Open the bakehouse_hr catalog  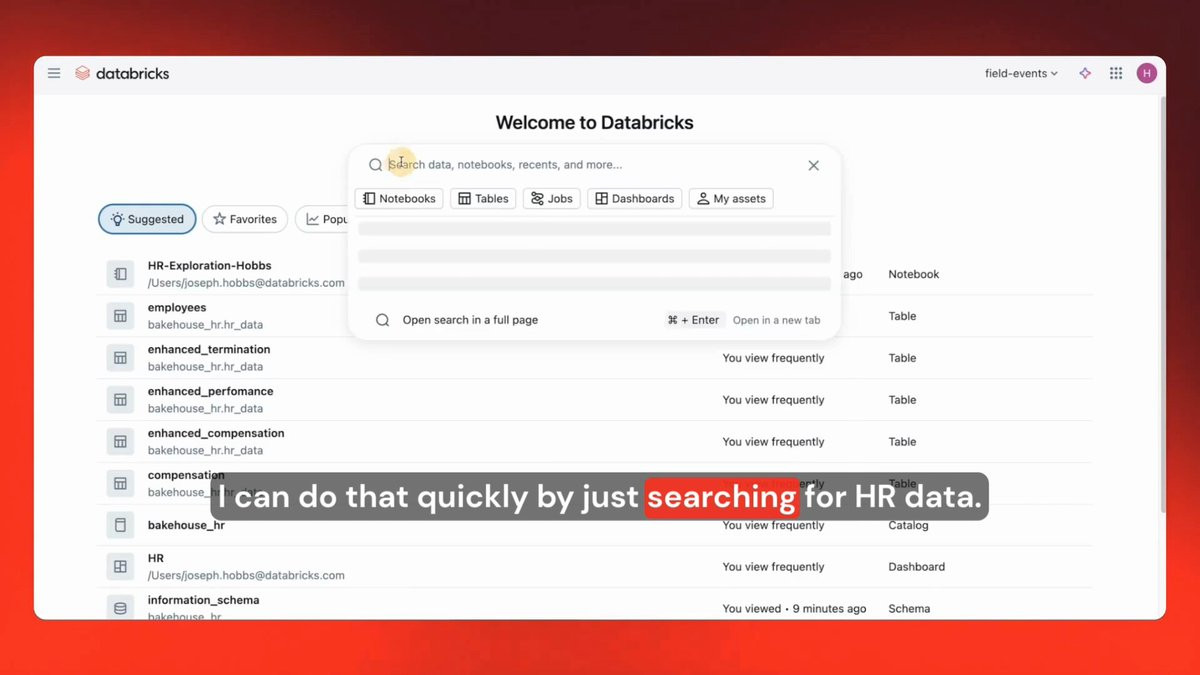point(186,525)
